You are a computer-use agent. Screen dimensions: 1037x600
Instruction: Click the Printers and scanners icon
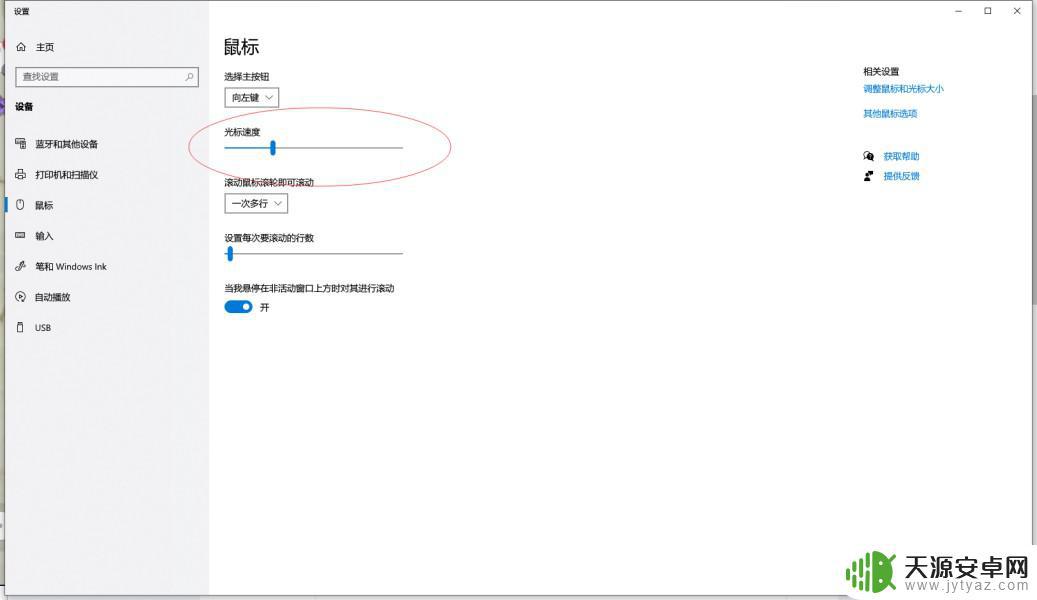point(21,175)
